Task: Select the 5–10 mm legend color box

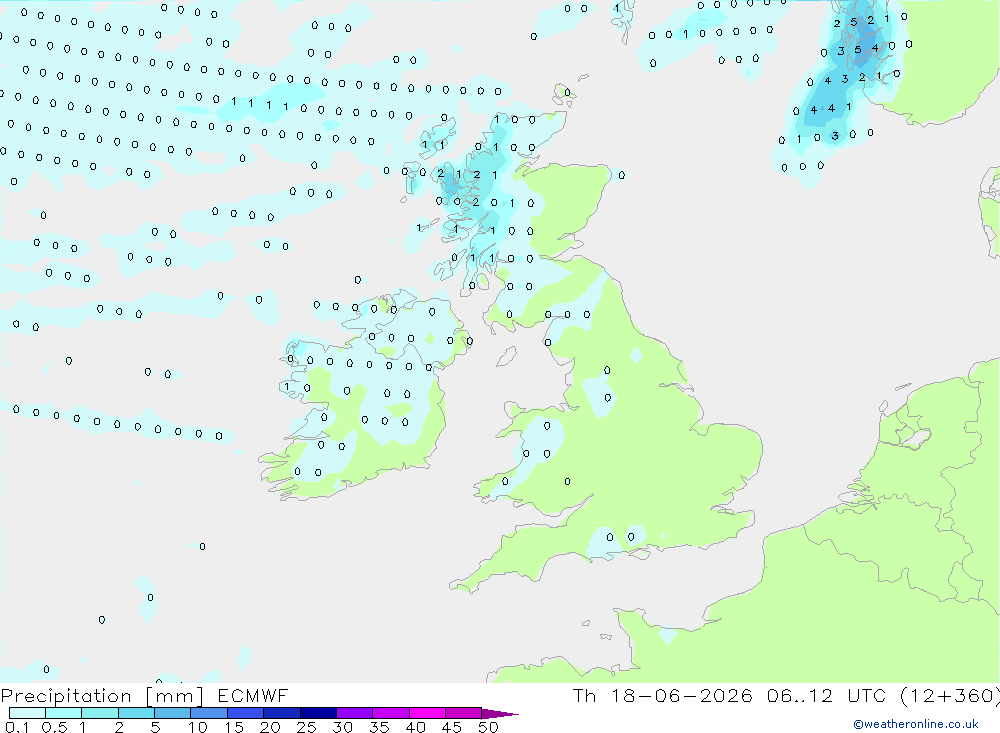Action: pyautogui.click(x=173, y=713)
